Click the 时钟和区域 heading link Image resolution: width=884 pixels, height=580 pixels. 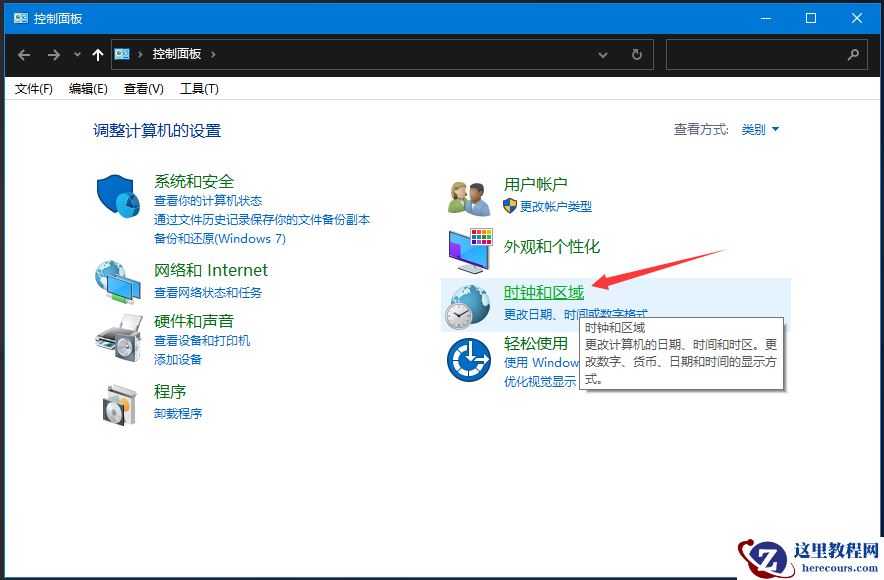[543, 291]
